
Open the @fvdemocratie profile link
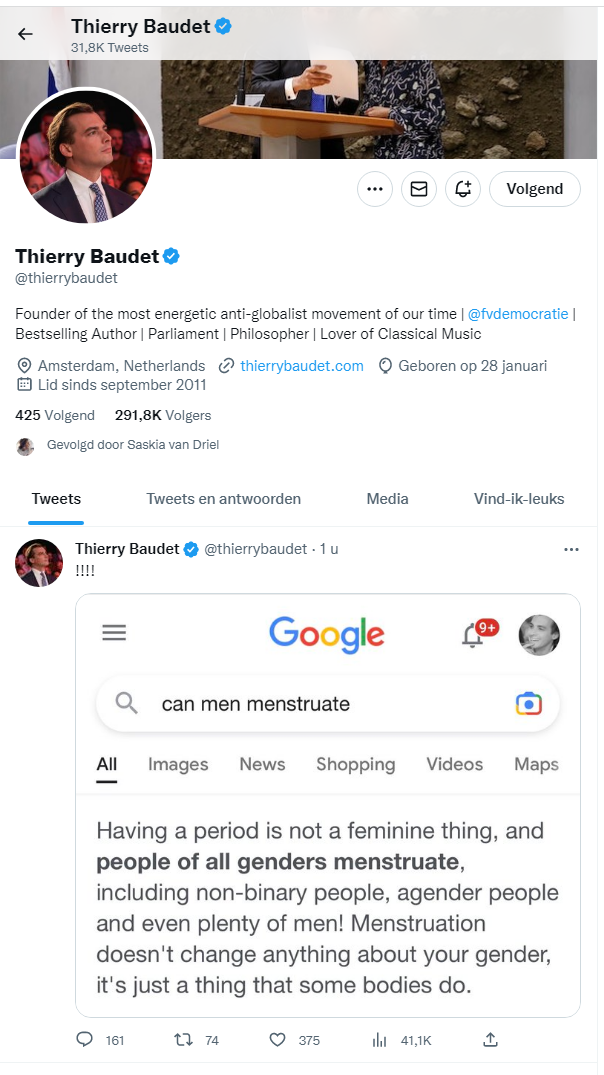[x=518, y=314]
